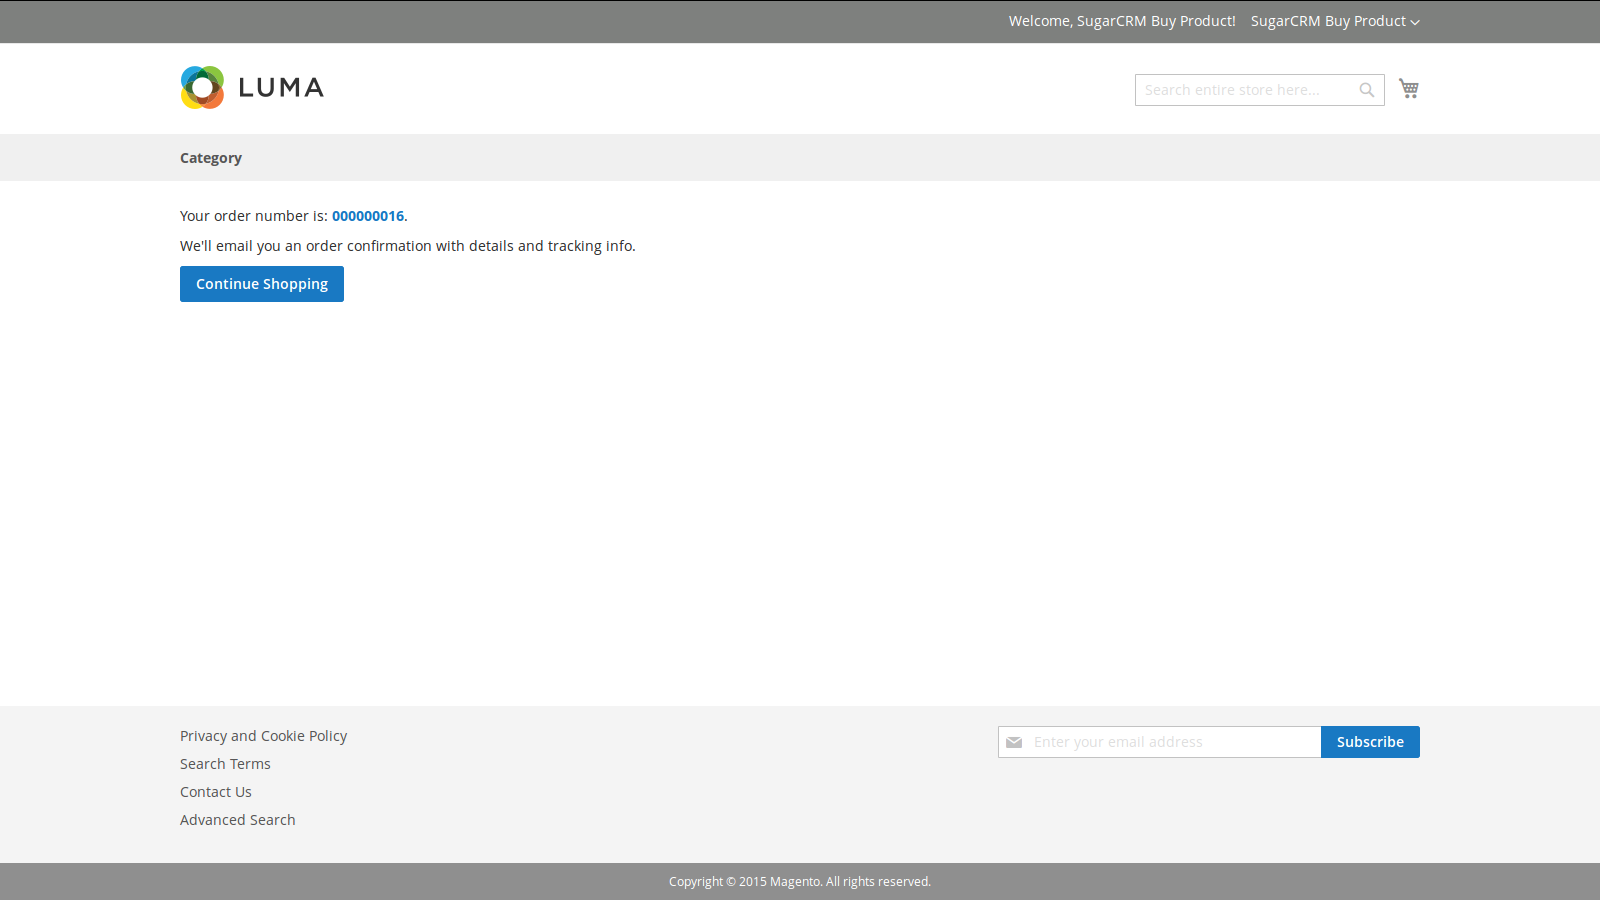Click the Subscribe button
The width and height of the screenshot is (1600, 900).
[x=1370, y=742]
